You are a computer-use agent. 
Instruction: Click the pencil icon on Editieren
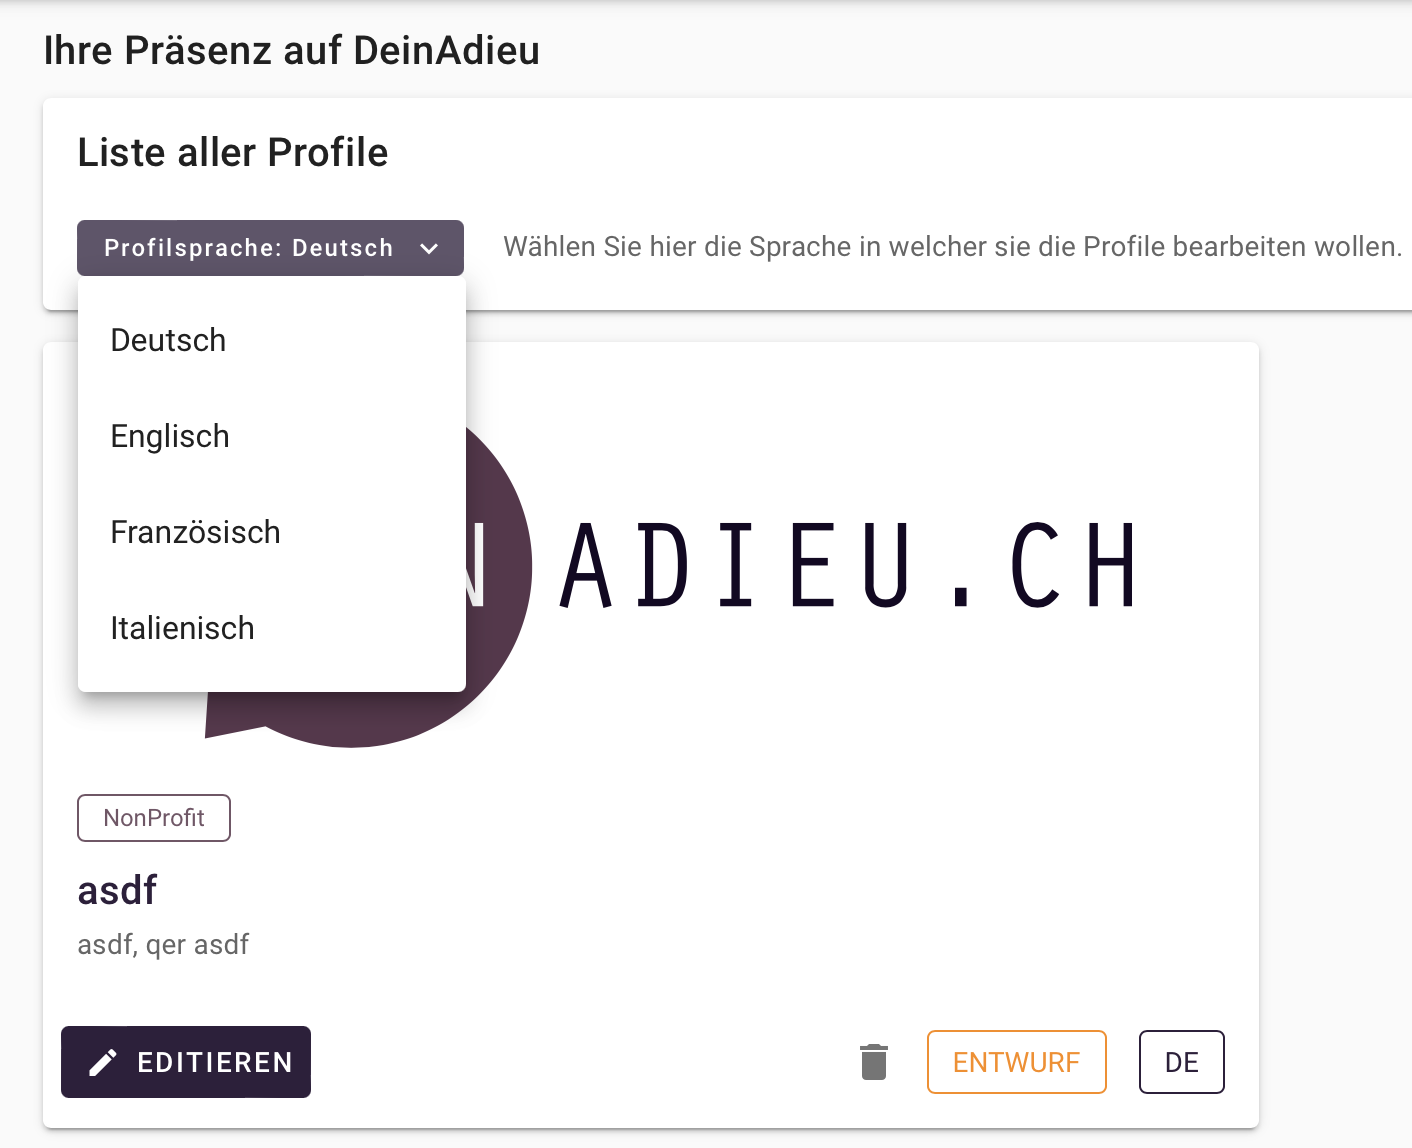pos(103,1062)
